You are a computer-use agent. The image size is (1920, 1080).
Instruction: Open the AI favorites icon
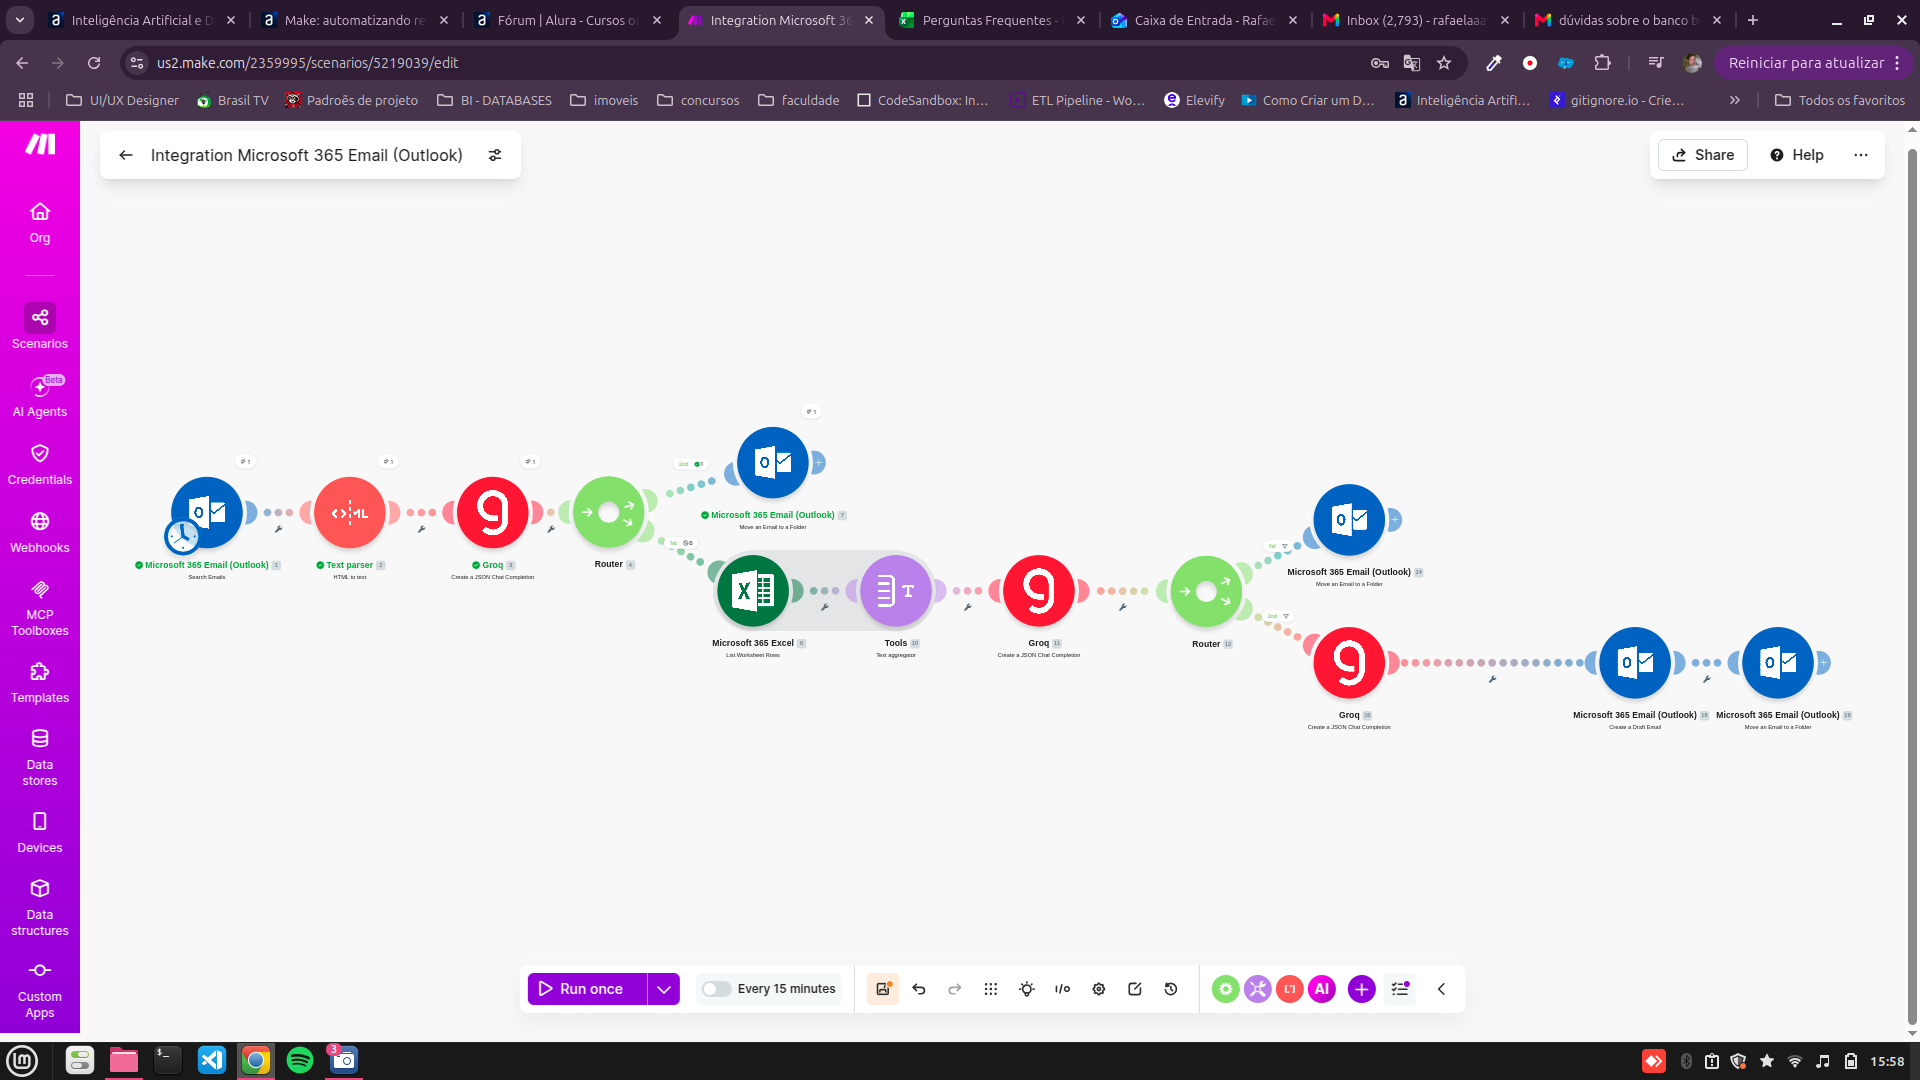point(1322,989)
